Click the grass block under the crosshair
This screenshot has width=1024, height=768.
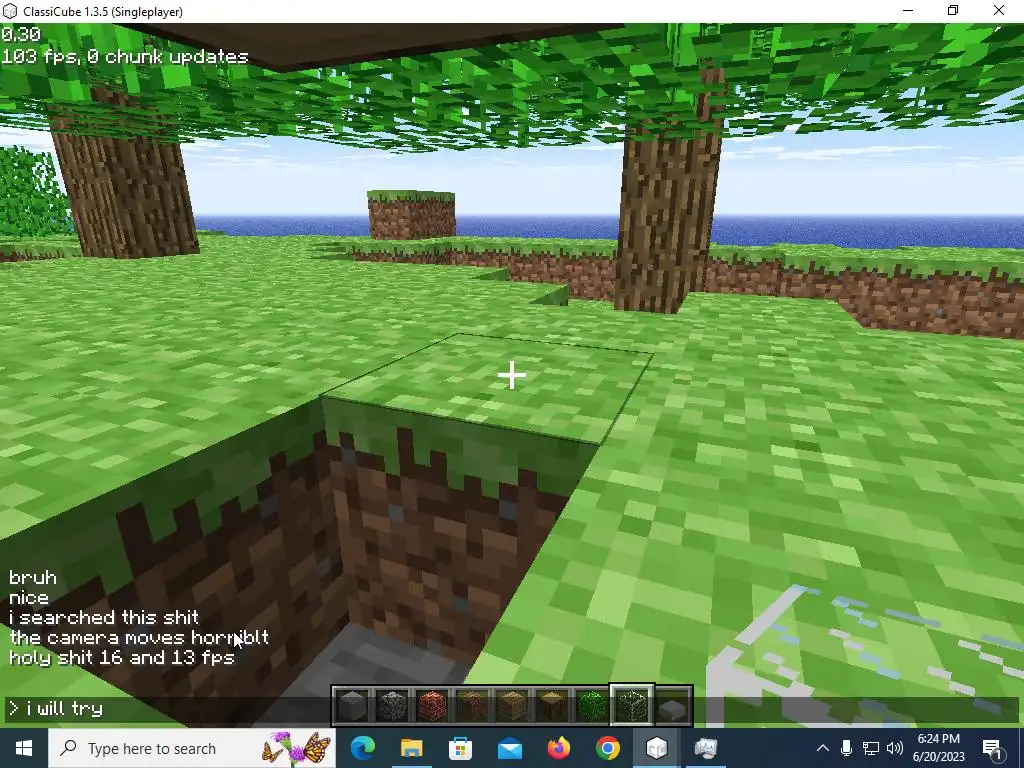(511, 376)
